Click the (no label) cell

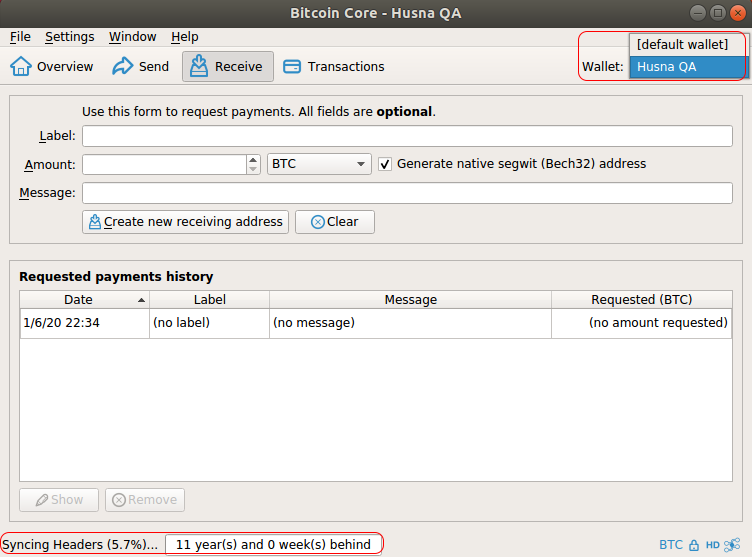(210, 323)
